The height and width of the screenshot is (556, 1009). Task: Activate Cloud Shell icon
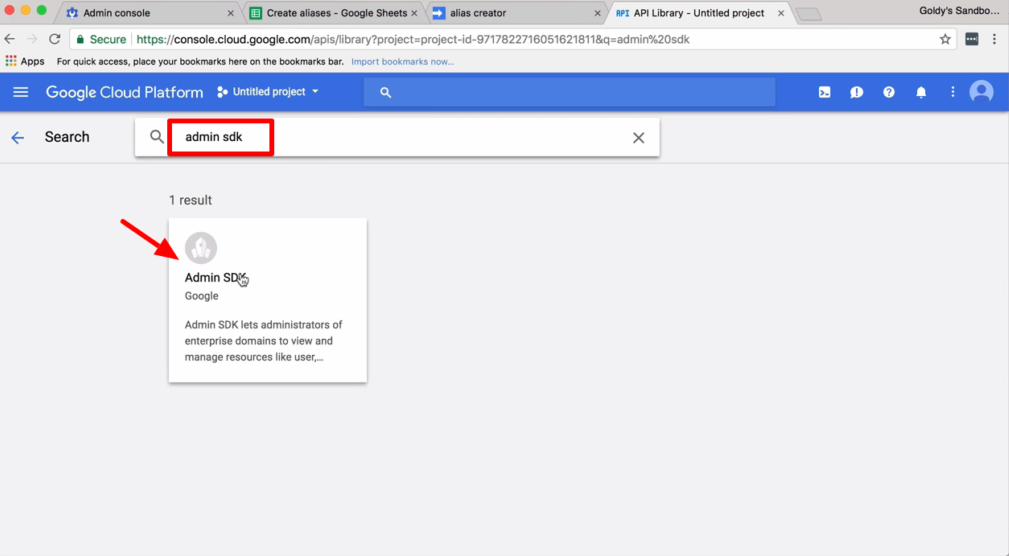pyautogui.click(x=824, y=92)
